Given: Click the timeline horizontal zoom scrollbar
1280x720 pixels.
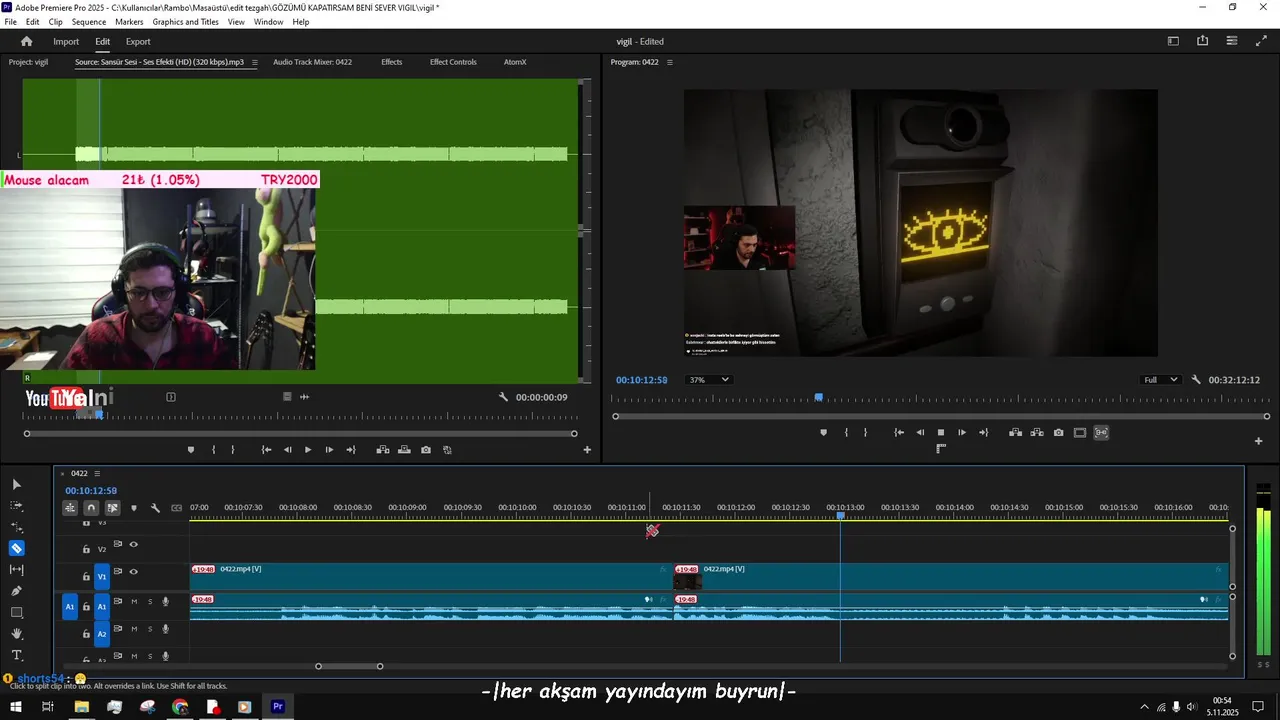Looking at the screenshot, I should (x=349, y=666).
